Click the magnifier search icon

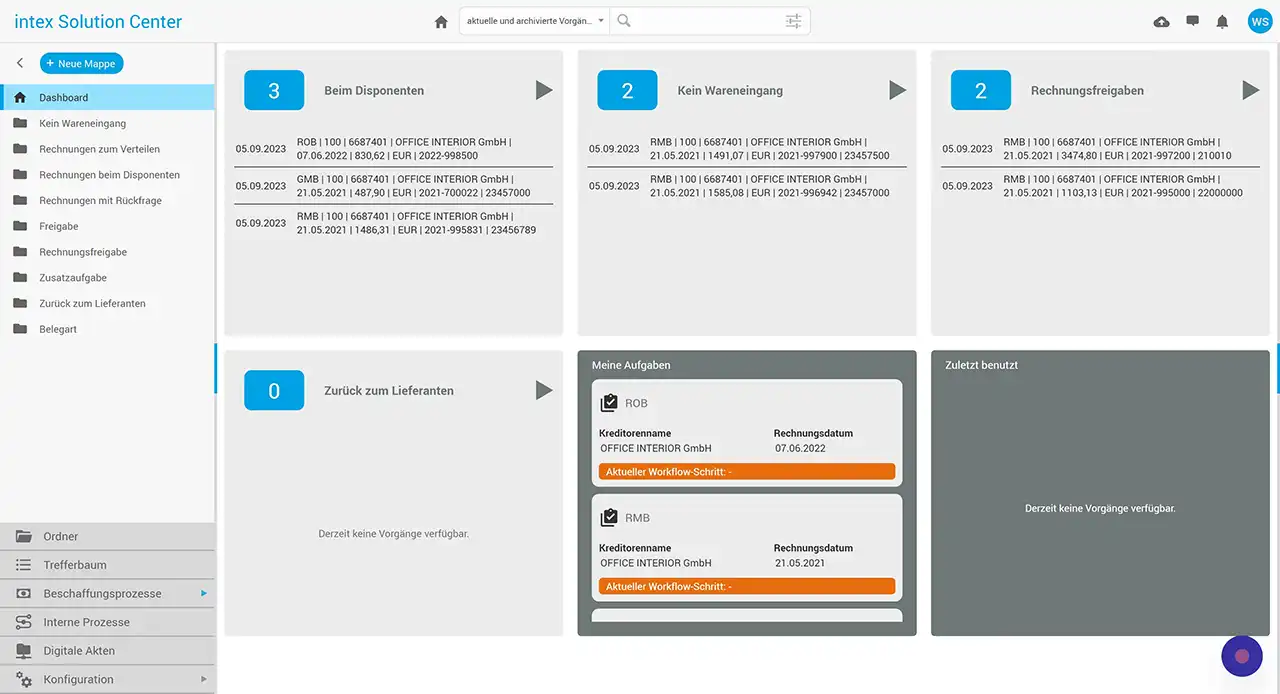(x=624, y=21)
